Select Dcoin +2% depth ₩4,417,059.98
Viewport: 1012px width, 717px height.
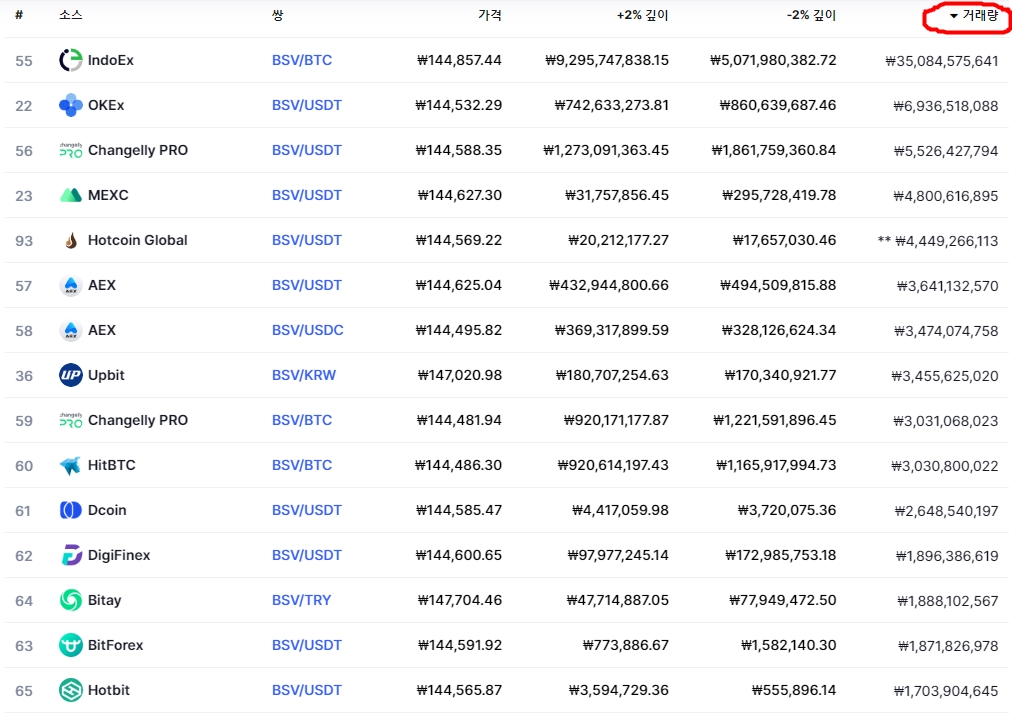(620, 510)
